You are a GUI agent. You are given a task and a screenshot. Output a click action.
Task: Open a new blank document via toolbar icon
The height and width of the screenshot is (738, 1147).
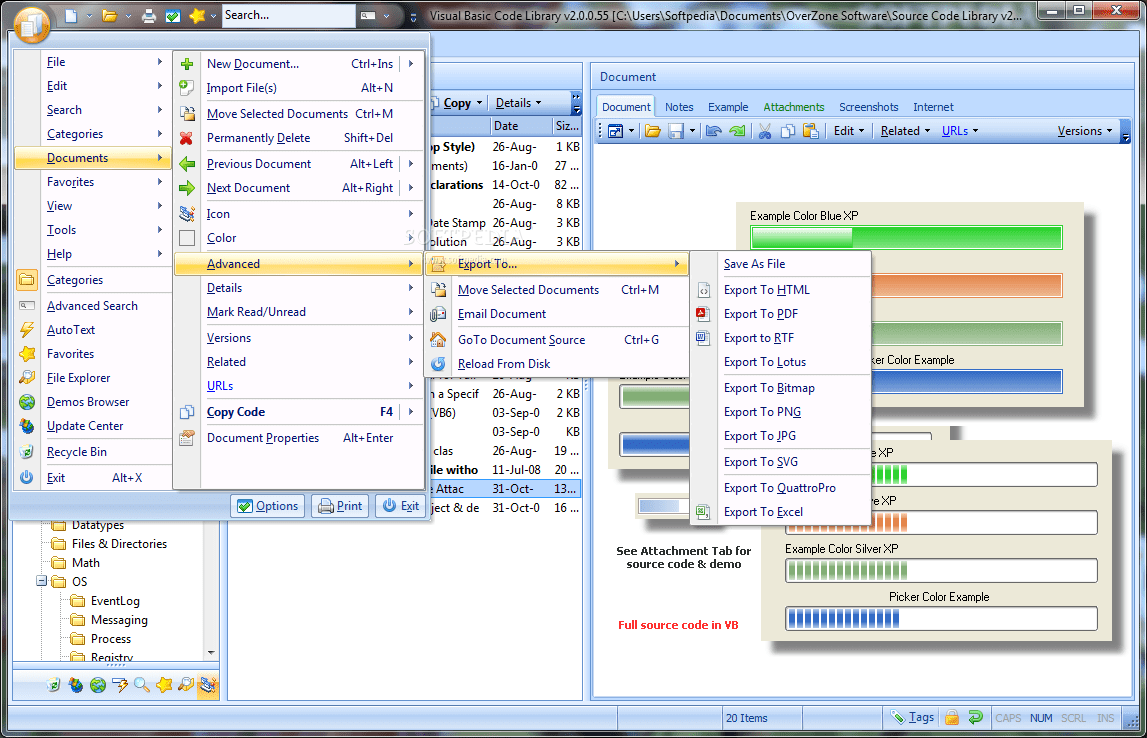click(72, 15)
